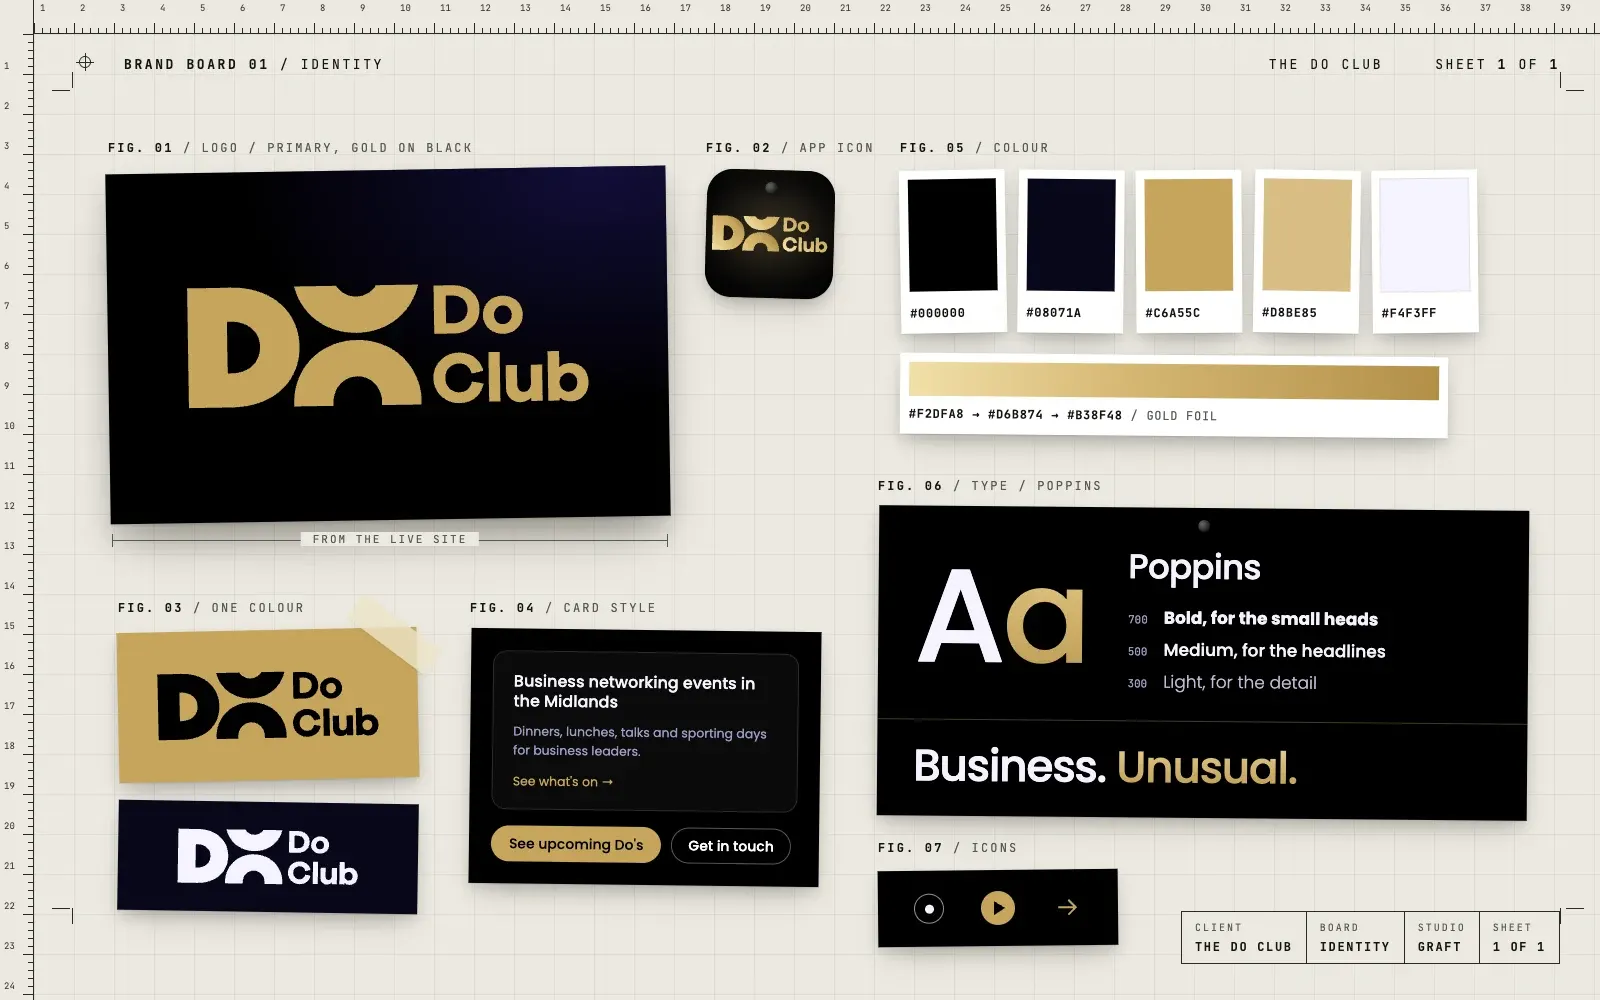Click the 'BRAND BOARD 01 / IDENTITY' header
This screenshot has width=1600, height=1000.
tap(253, 64)
